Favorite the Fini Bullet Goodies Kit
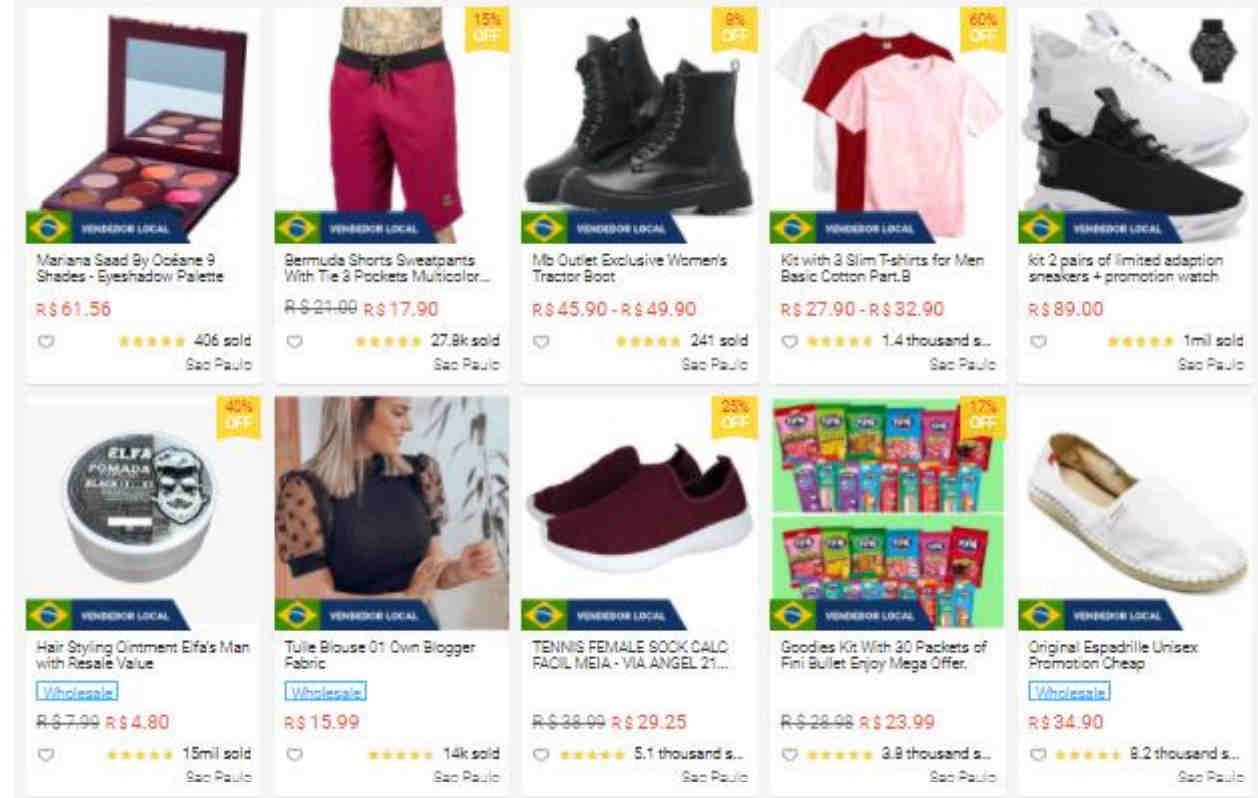The width and height of the screenshot is (1258, 798). tap(790, 754)
